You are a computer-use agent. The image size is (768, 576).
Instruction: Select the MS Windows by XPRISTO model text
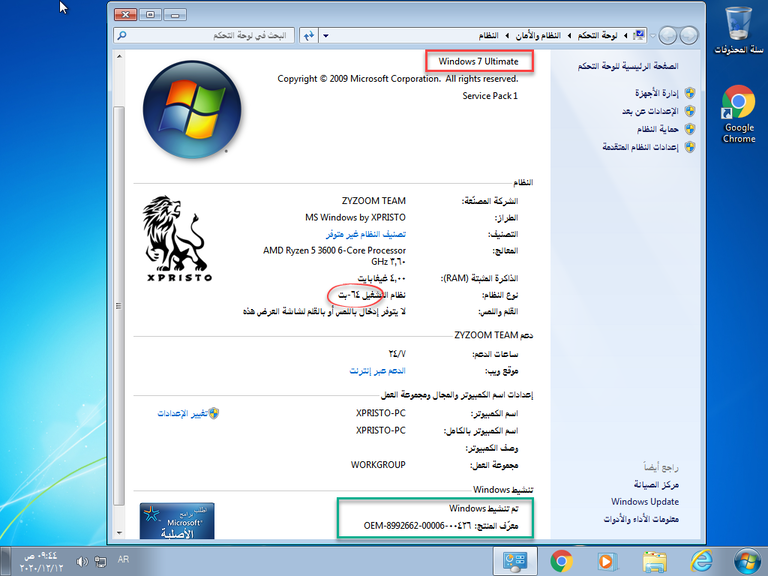point(356,217)
